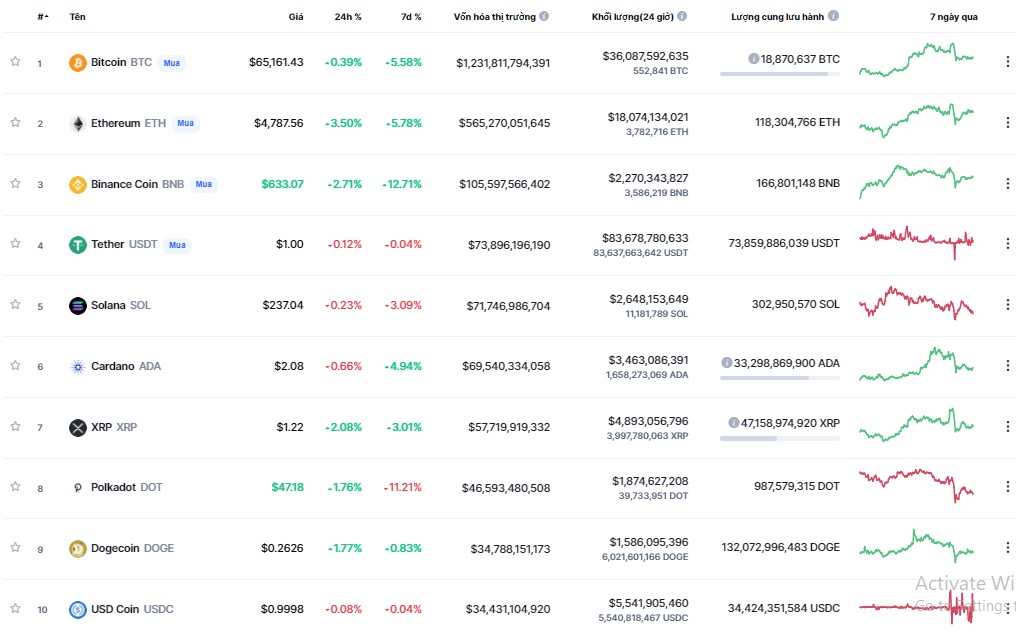
Task: Toggle the Dogecoin watchlist star
Action: (15, 547)
